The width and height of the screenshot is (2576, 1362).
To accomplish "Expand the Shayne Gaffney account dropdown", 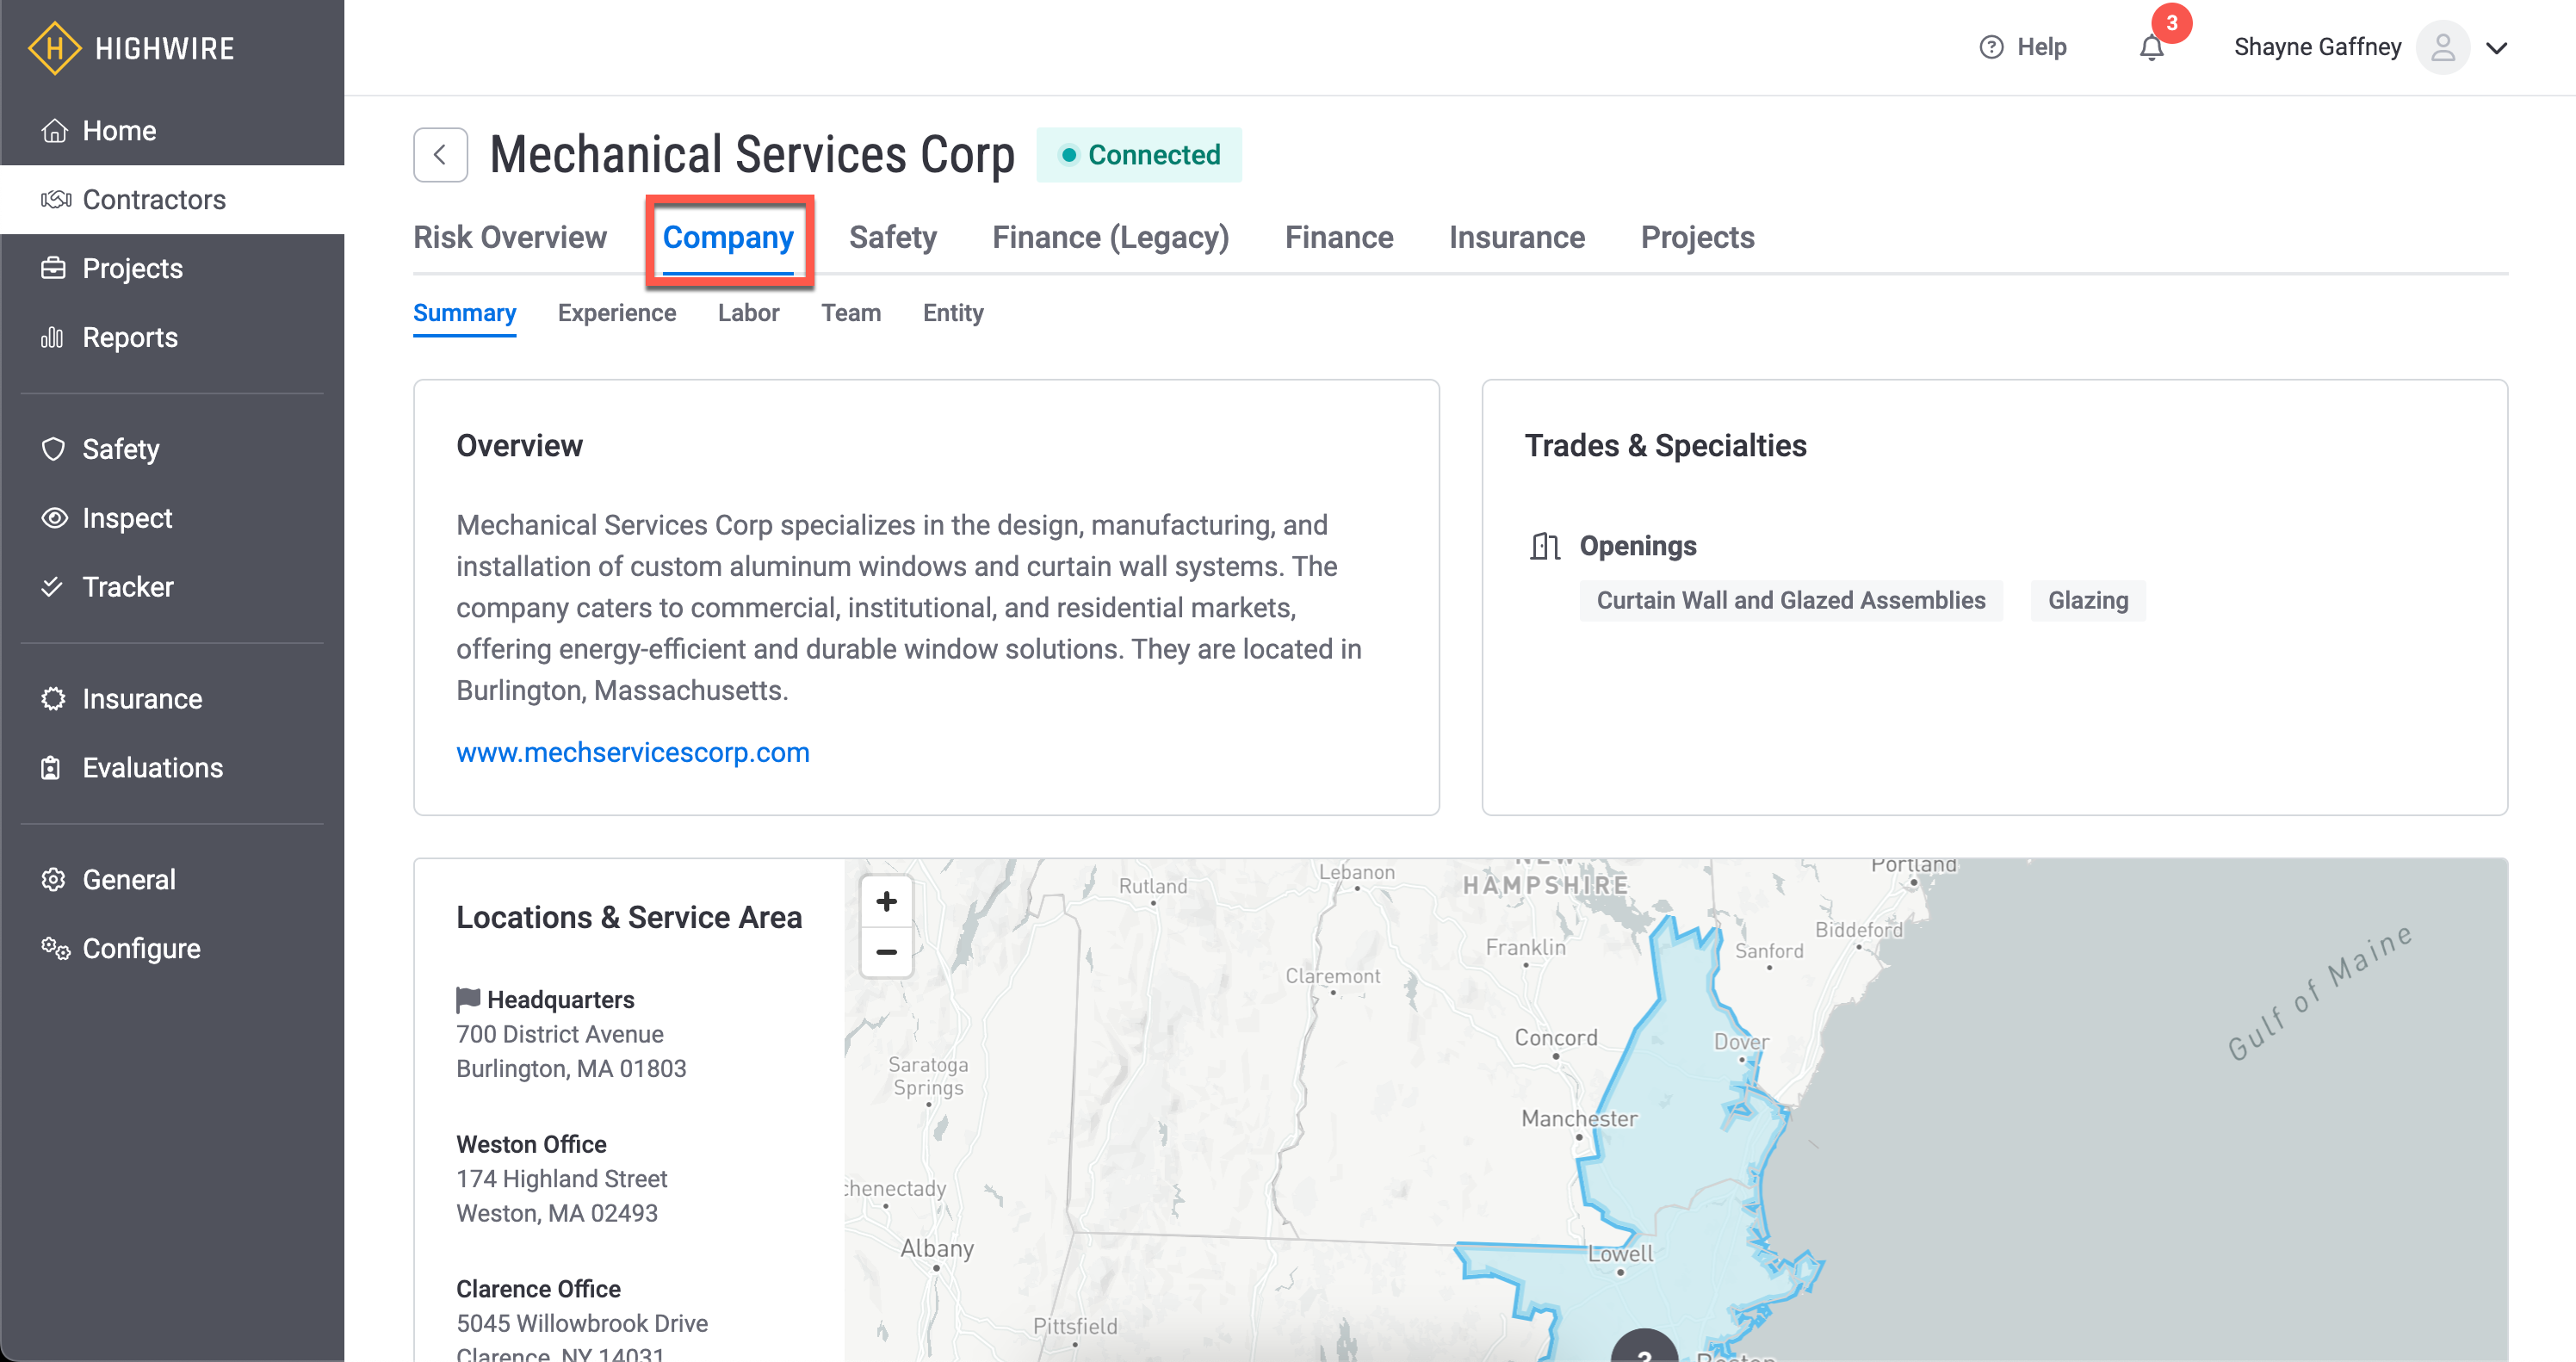I will point(2496,48).
